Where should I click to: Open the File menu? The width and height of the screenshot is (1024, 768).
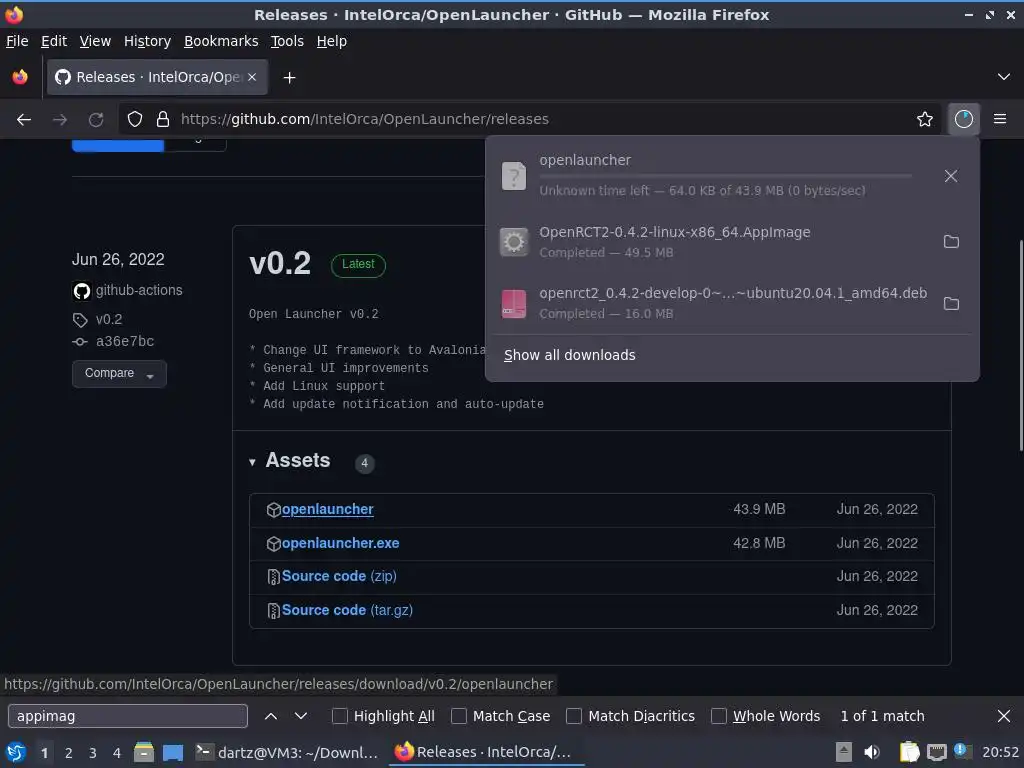(17, 41)
